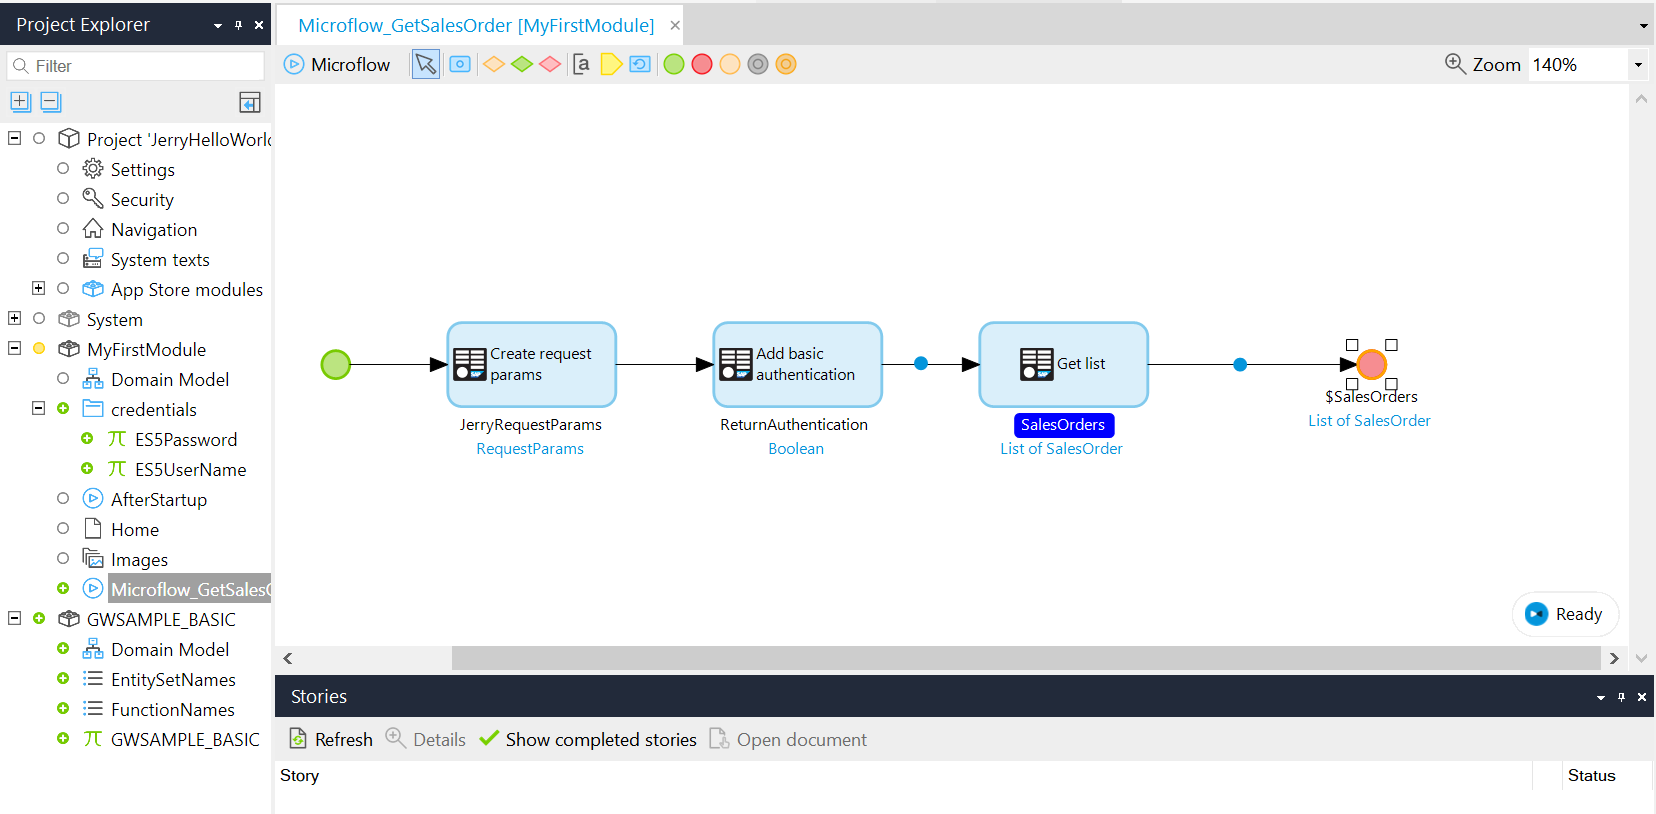
Task: Click the highlighted SalesOrders variable label
Action: pyautogui.click(x=1063, y=425)
